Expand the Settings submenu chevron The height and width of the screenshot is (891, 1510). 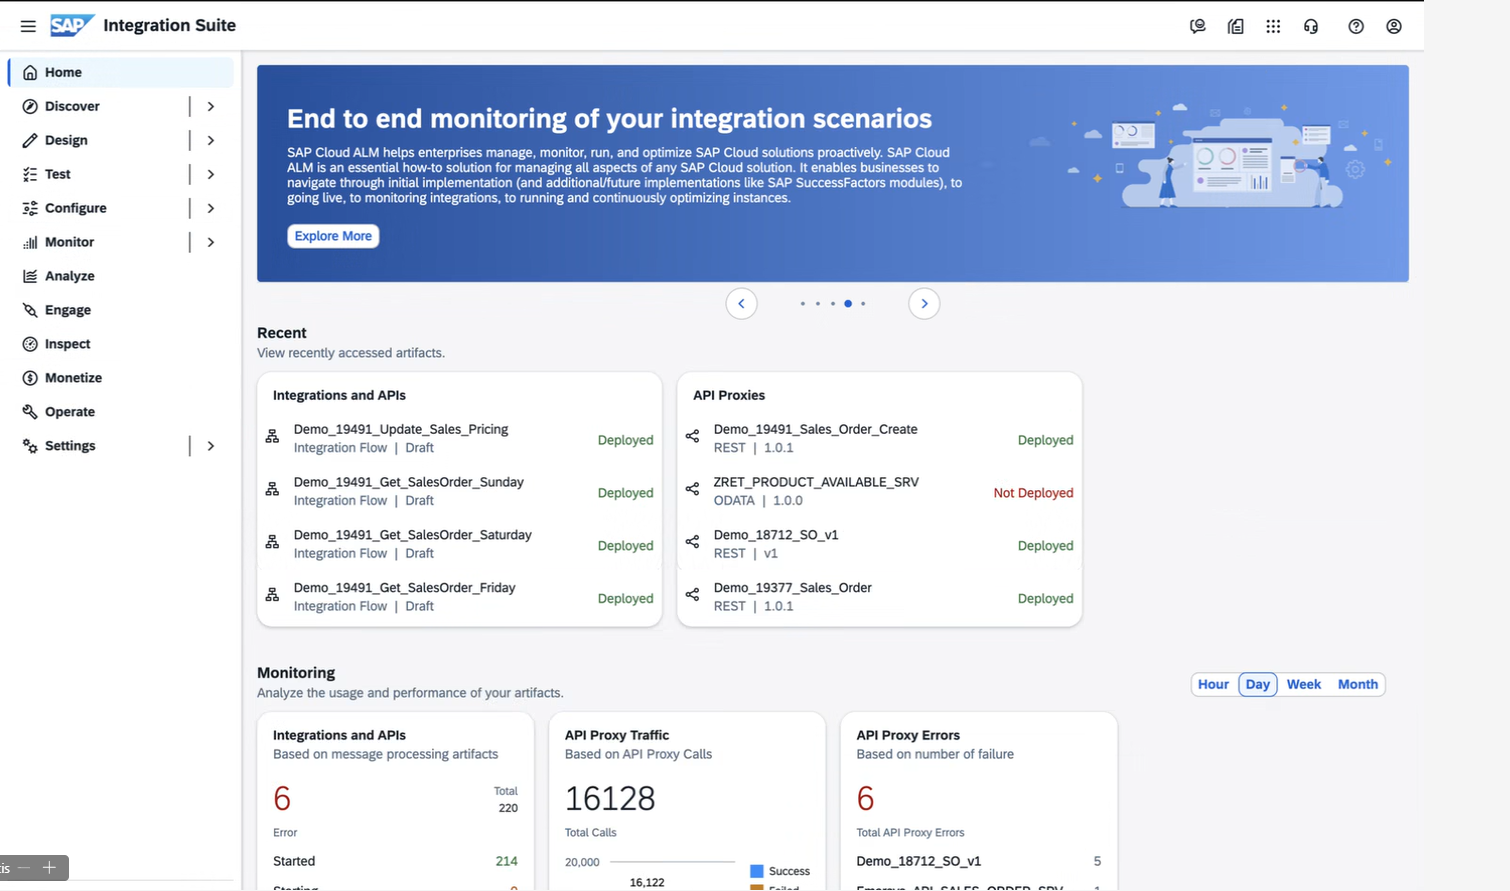211,446
